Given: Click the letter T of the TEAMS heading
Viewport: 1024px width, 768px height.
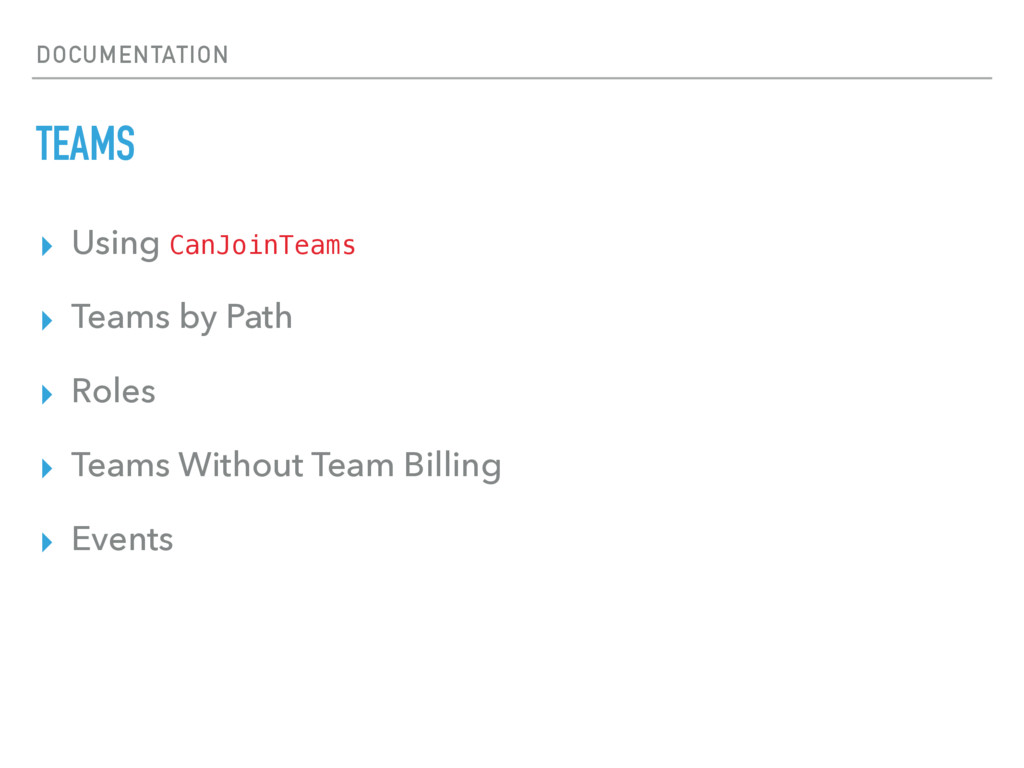Looking at the screenshot, I should pos(44,143).
